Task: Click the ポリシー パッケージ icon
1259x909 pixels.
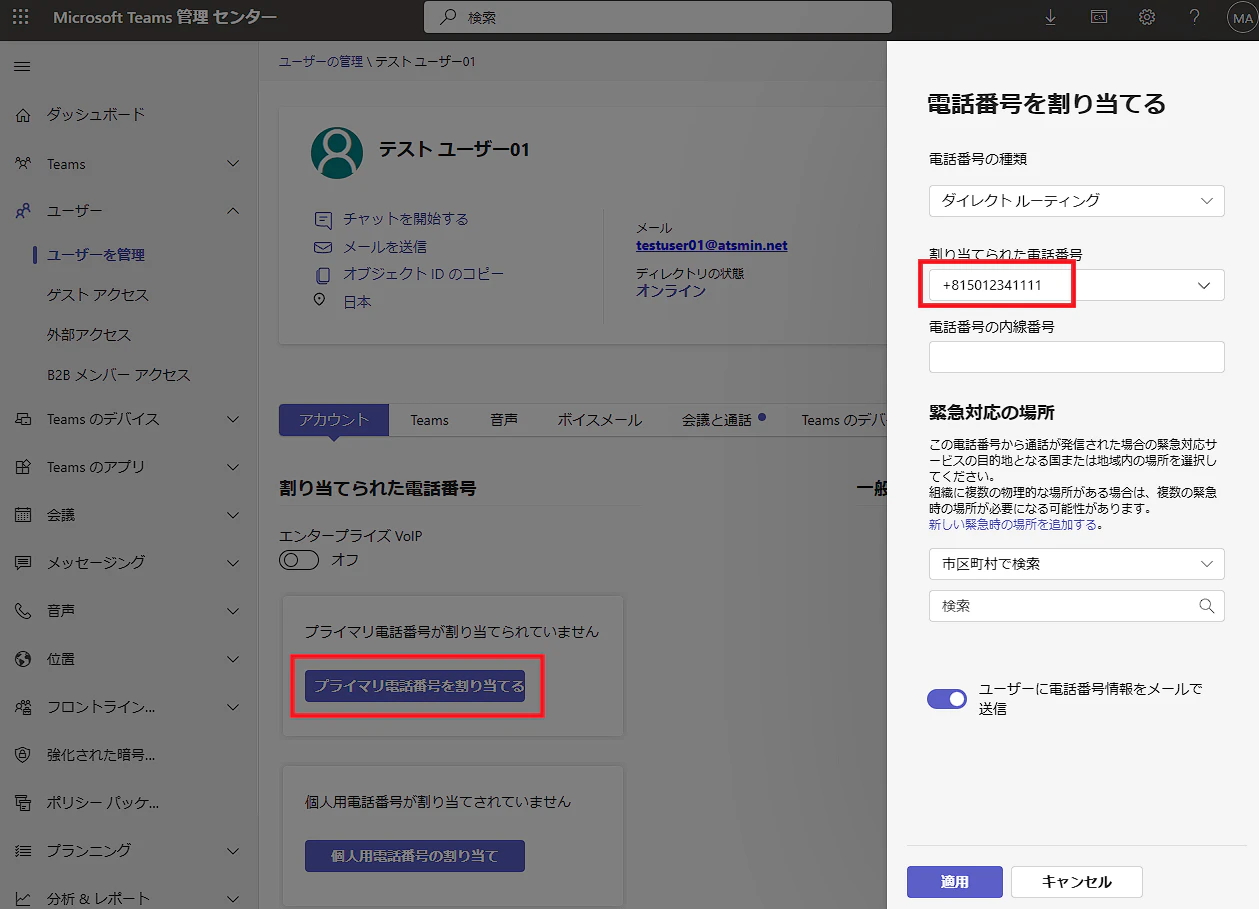Action: (23, 803)
